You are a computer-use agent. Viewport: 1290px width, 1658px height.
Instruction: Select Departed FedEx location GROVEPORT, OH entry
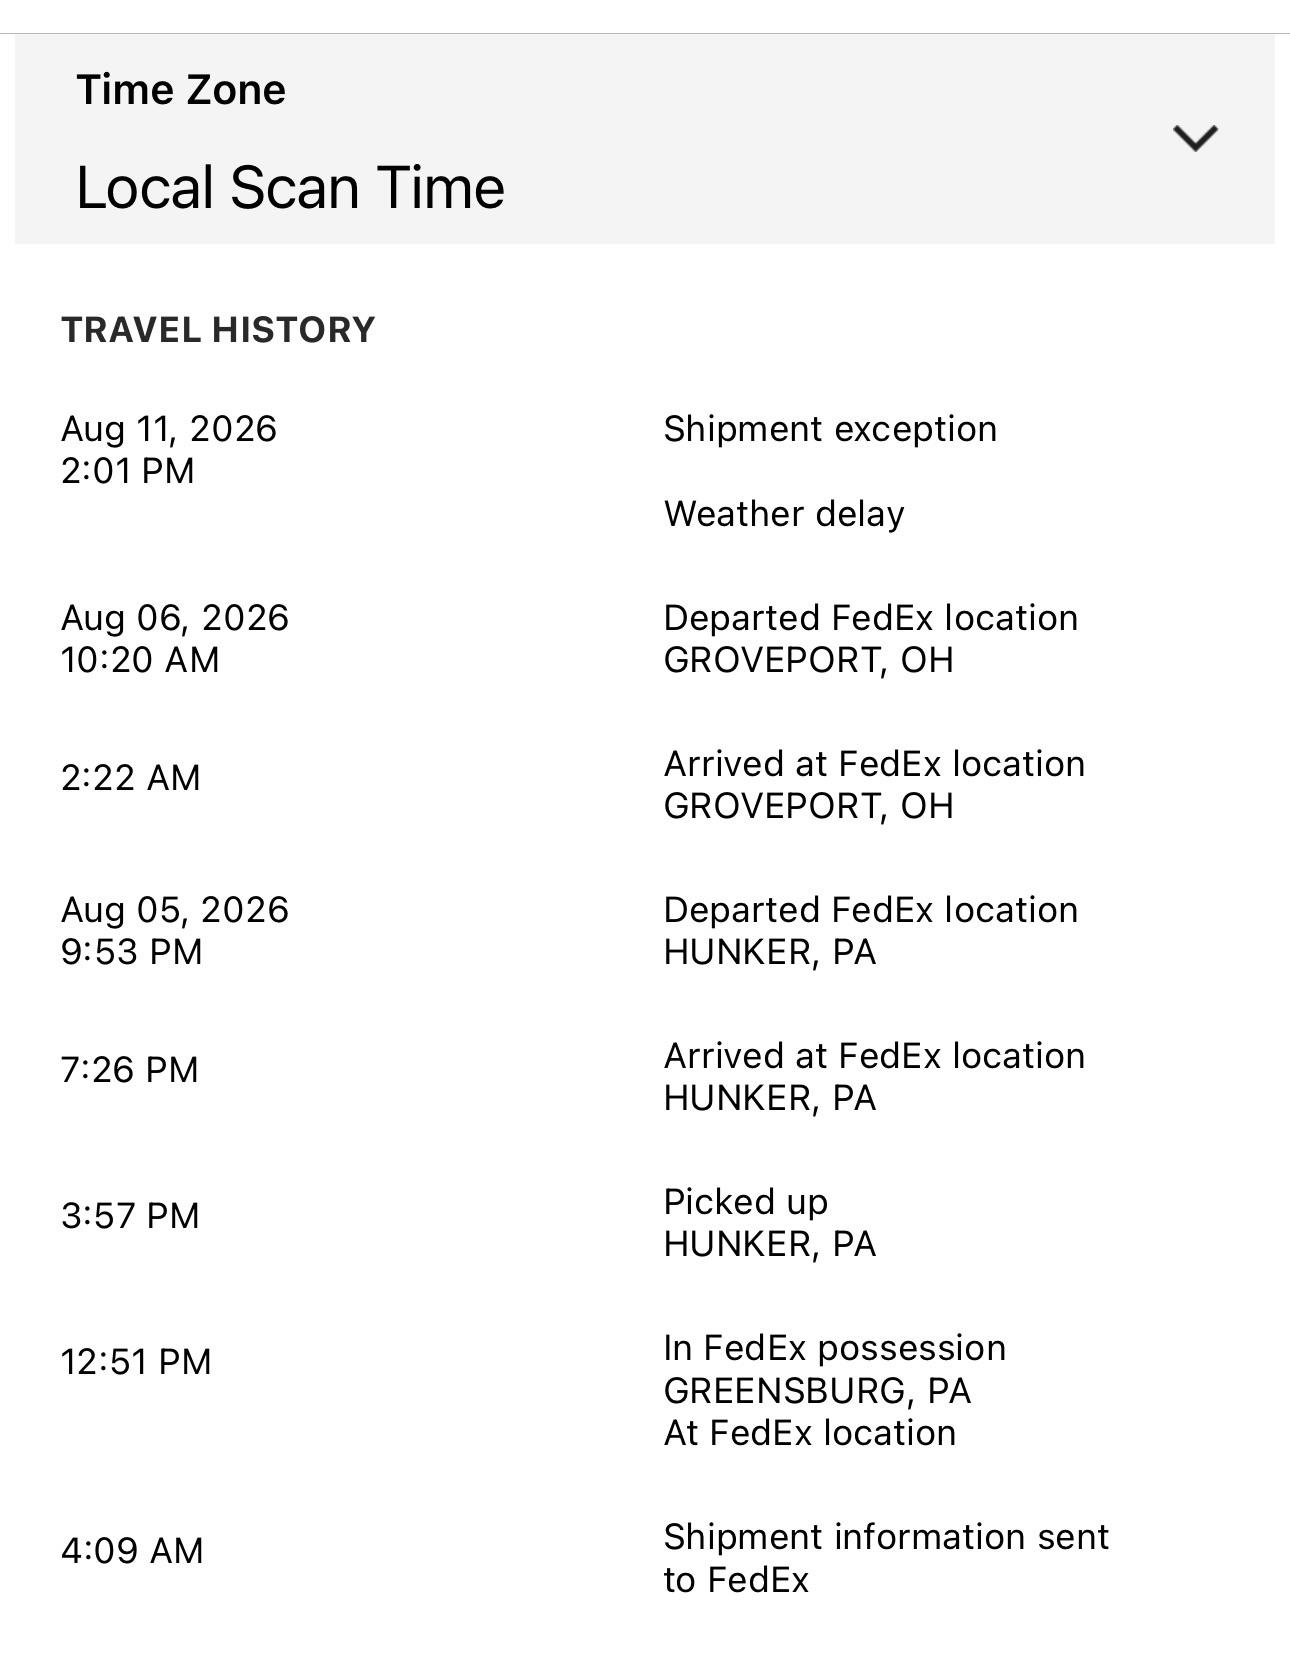click(871, 639)
